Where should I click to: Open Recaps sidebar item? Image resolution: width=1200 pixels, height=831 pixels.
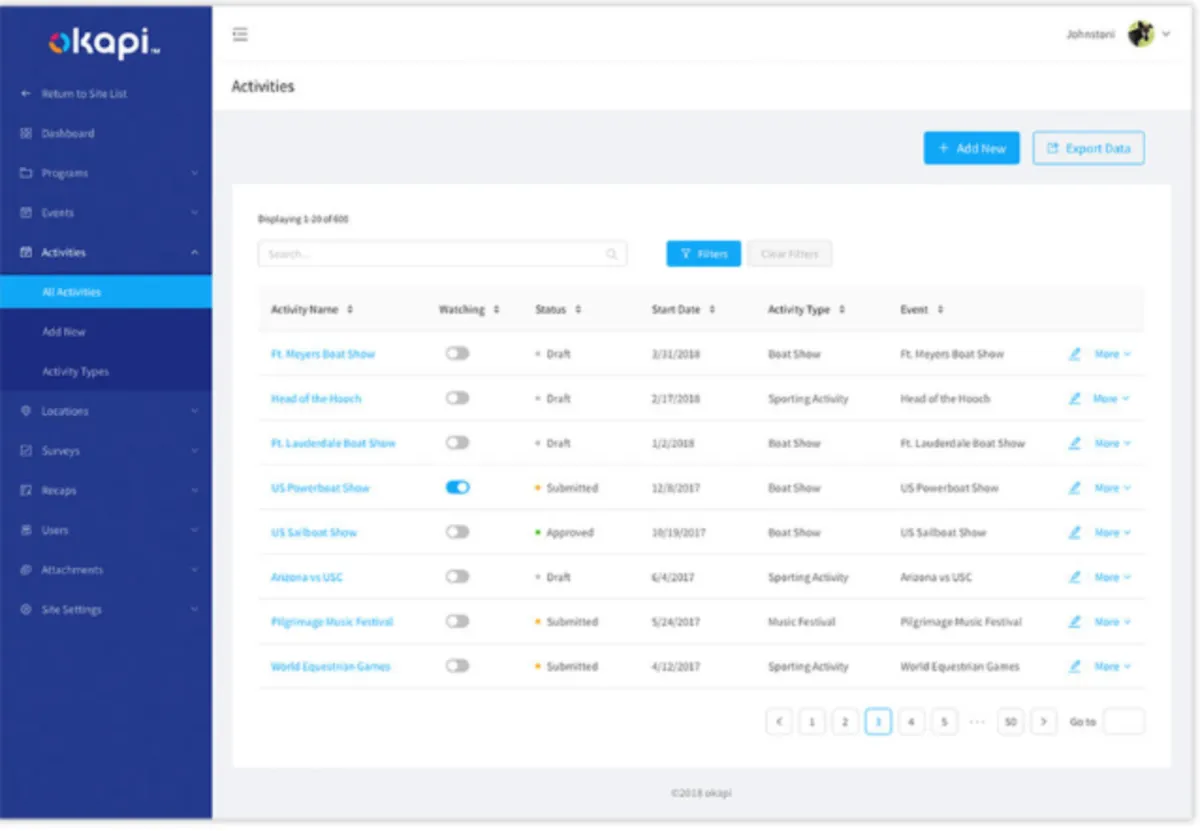(x=106, y=490)
